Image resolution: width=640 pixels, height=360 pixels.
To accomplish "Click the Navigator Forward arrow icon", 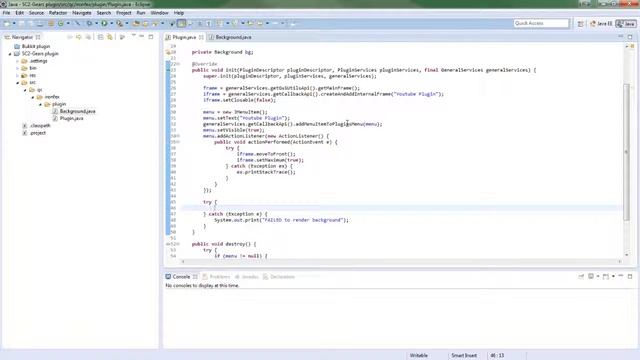I will pyautogui.click(x=78, y=37).
